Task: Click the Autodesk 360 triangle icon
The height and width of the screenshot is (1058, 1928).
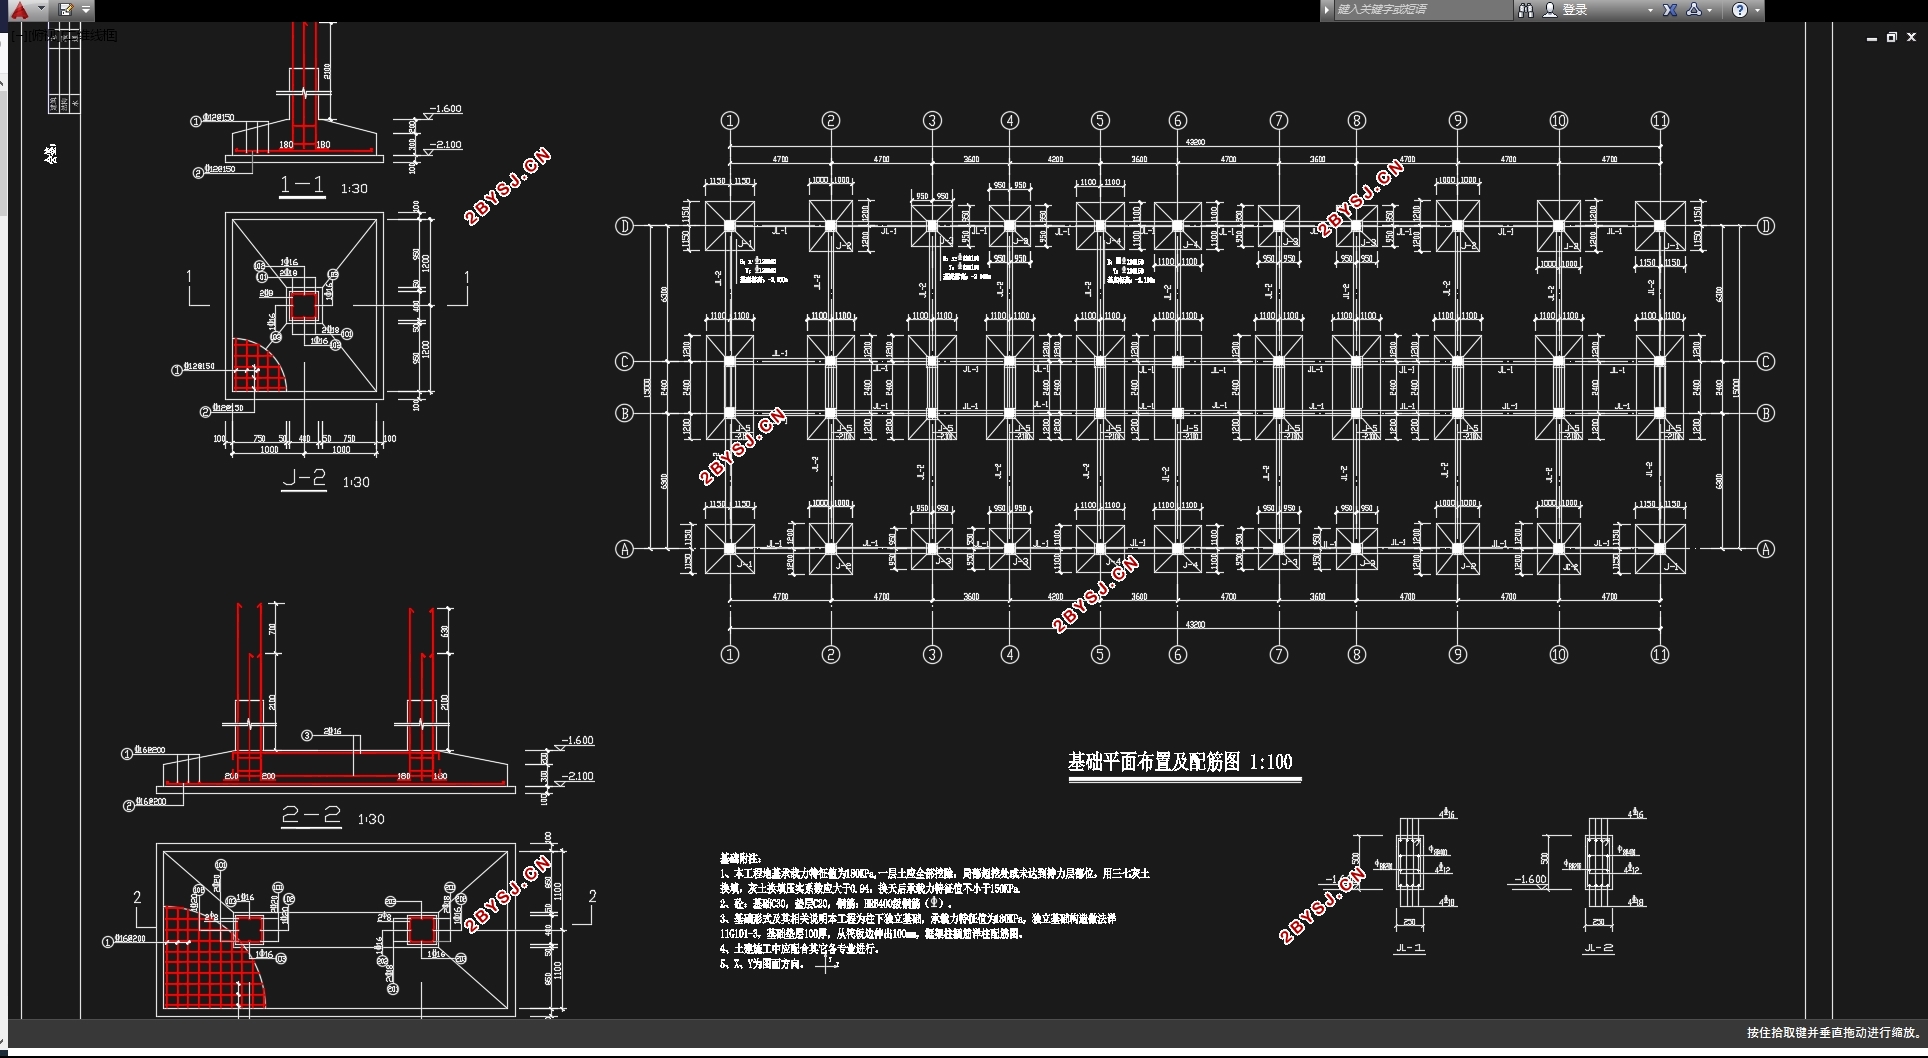Action: click(1694, 10)
